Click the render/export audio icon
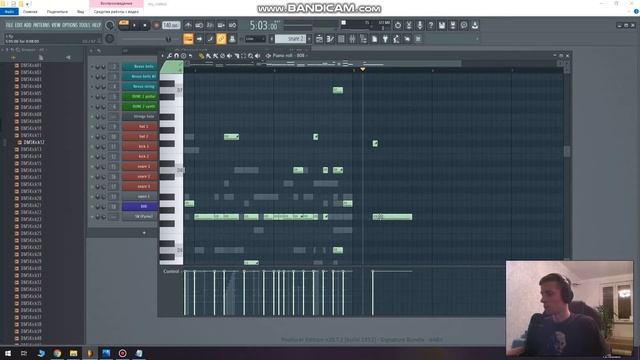This screenshot has width=640, height=360. [x=453, y=25]
